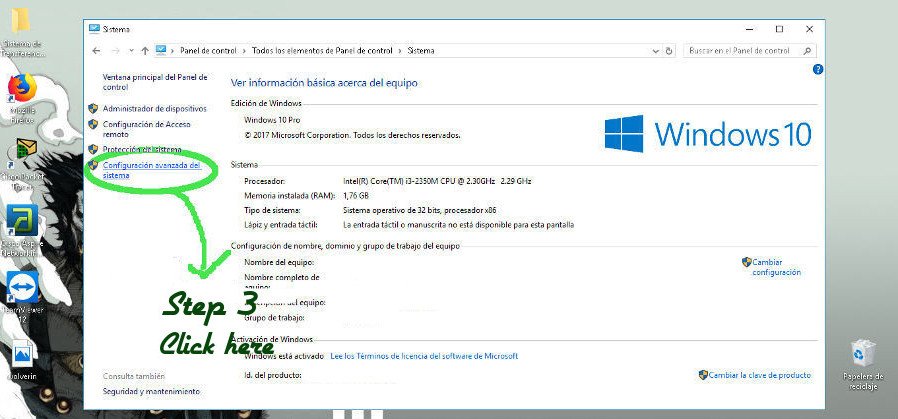
Task: Open recent locations dropdown arrow
Action: (131, 50)
